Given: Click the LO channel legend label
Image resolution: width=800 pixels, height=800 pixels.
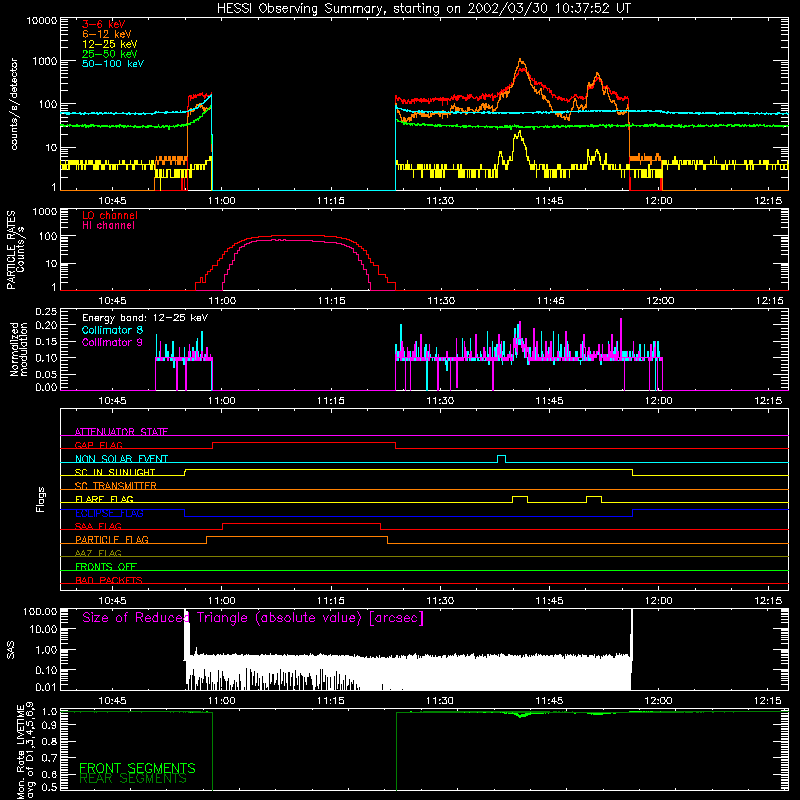Looking at the screenshot, I should coord(110,215).
